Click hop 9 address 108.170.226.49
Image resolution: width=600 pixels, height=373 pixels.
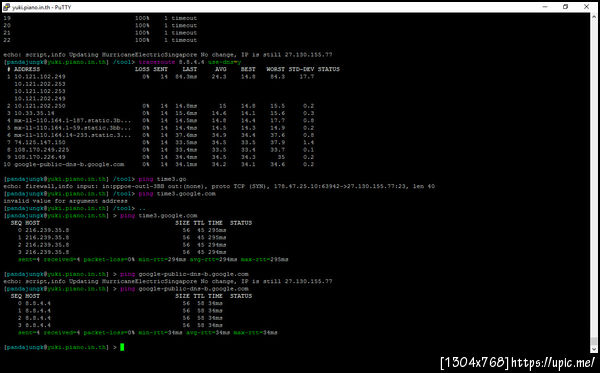click(x=40, y=157)
